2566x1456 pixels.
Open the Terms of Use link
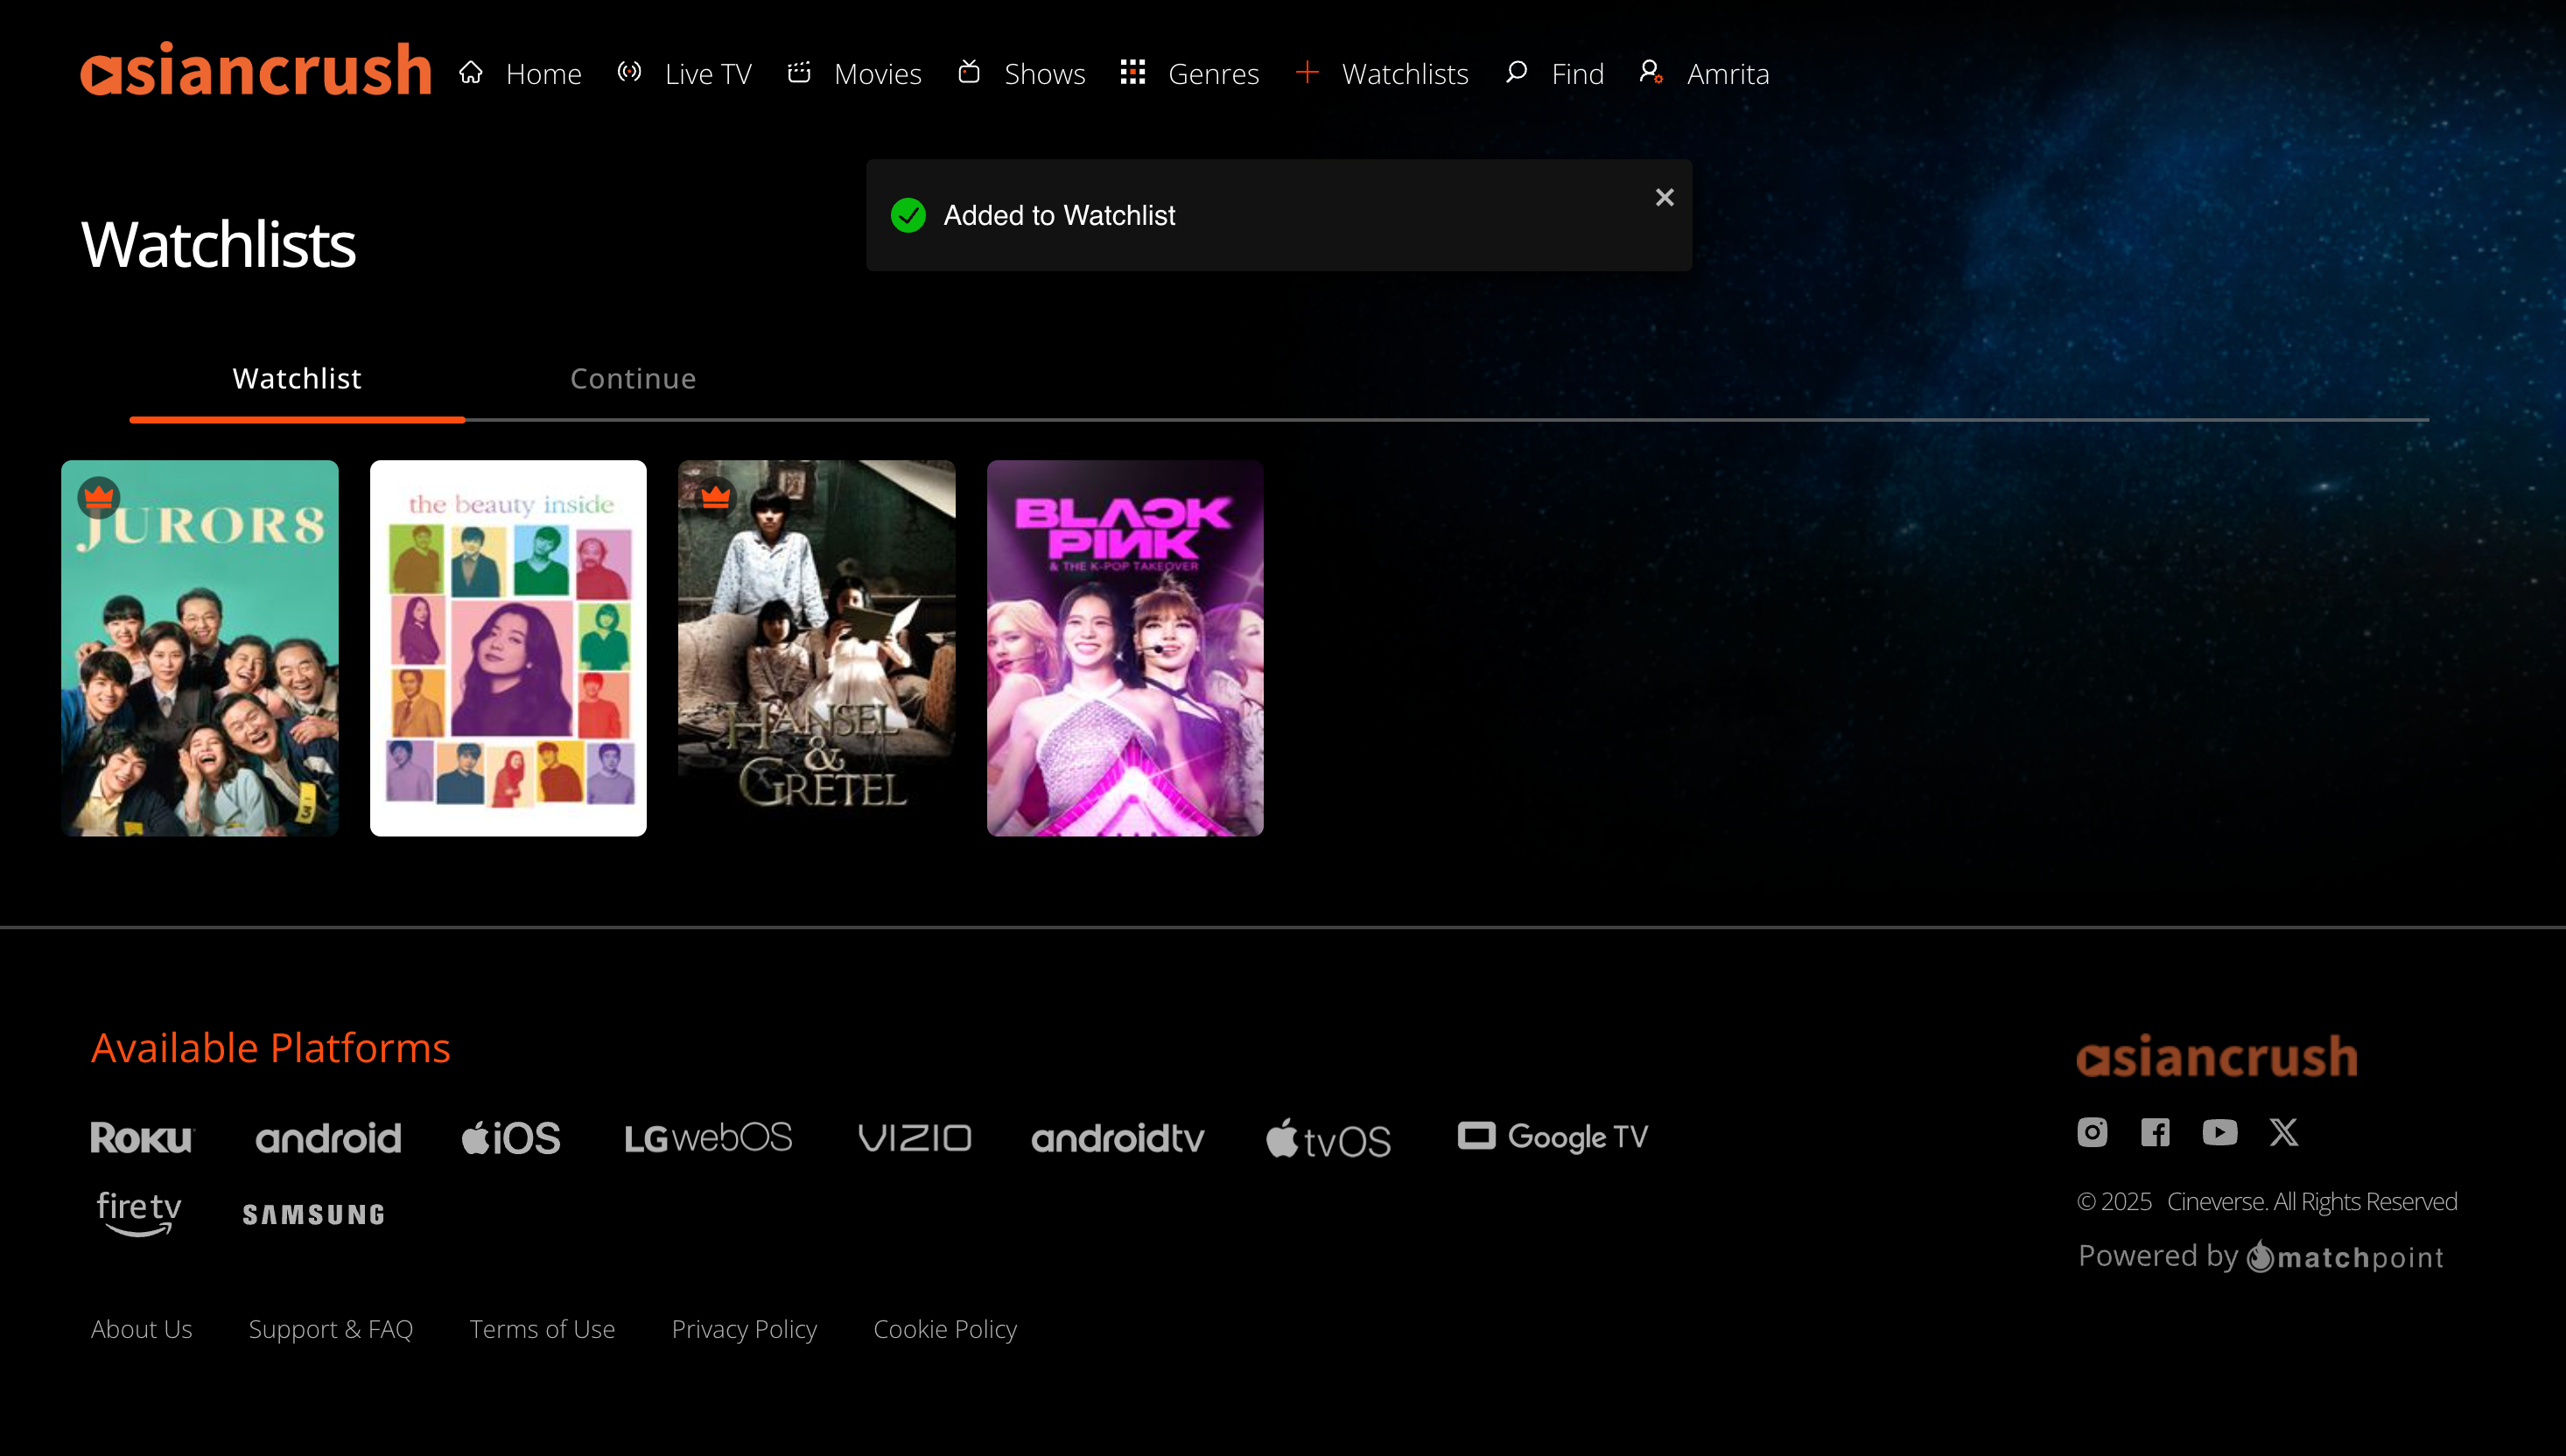coord(542,1329)
